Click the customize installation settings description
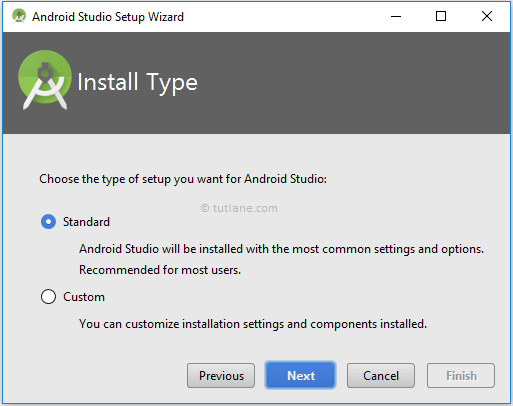Viewport: 513px width, 406px height. (253, 324)
